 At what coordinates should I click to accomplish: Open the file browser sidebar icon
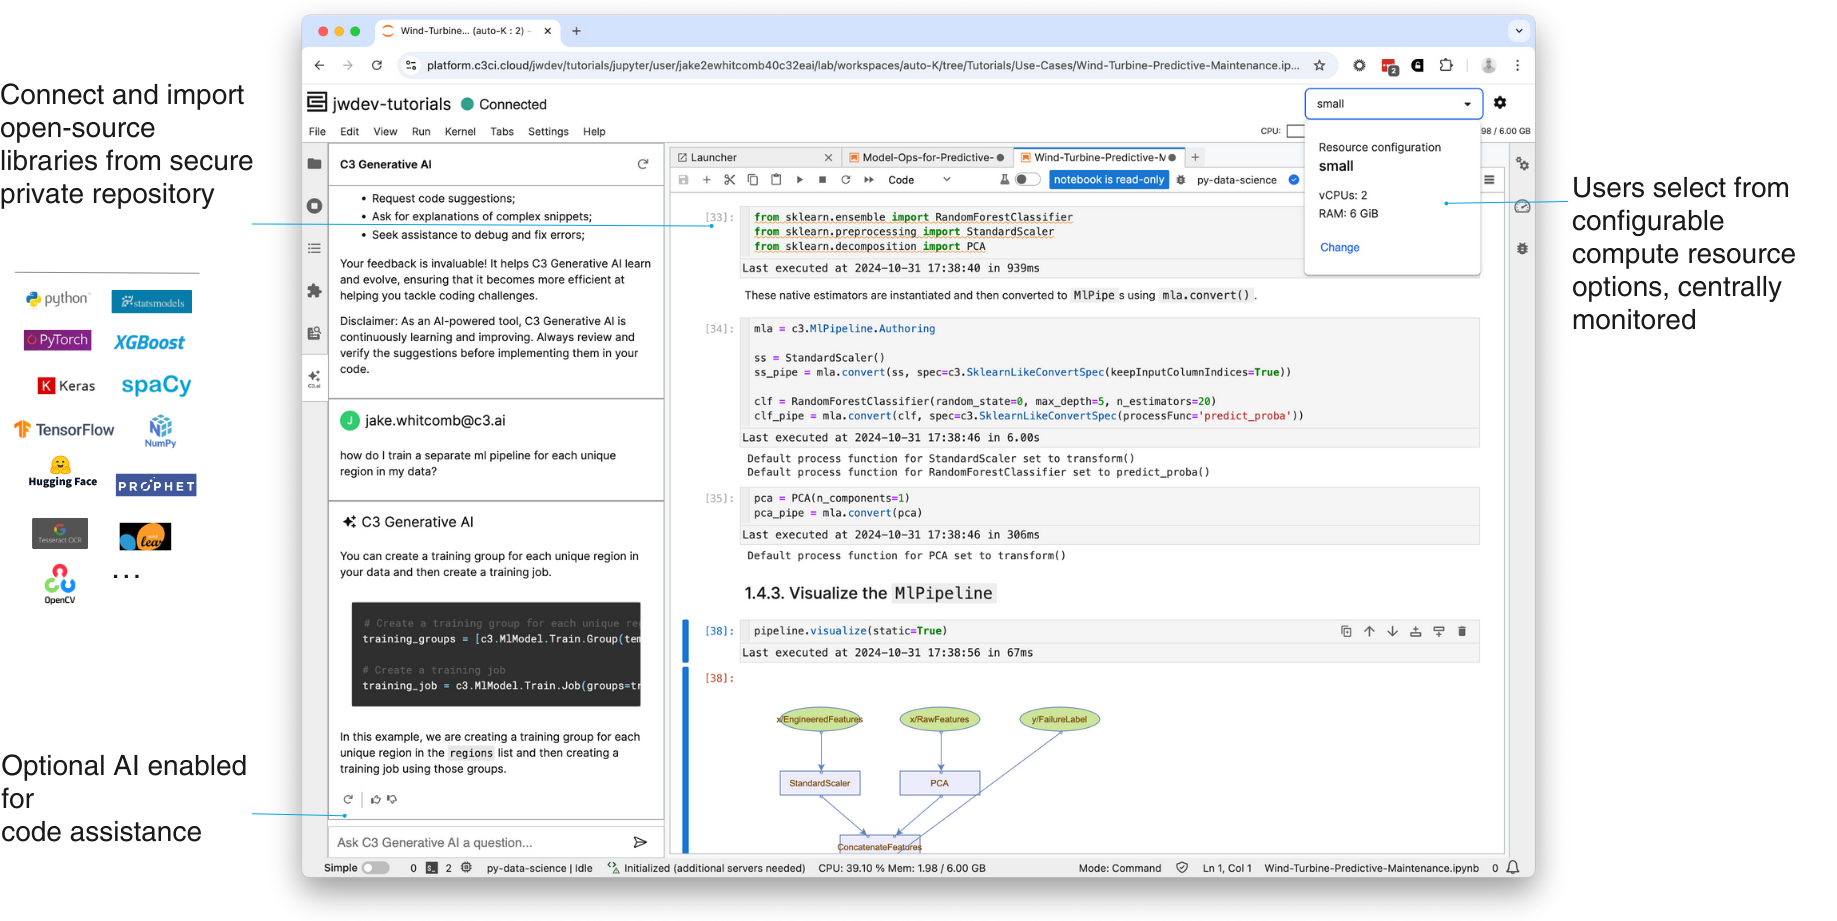pos(314,164)
